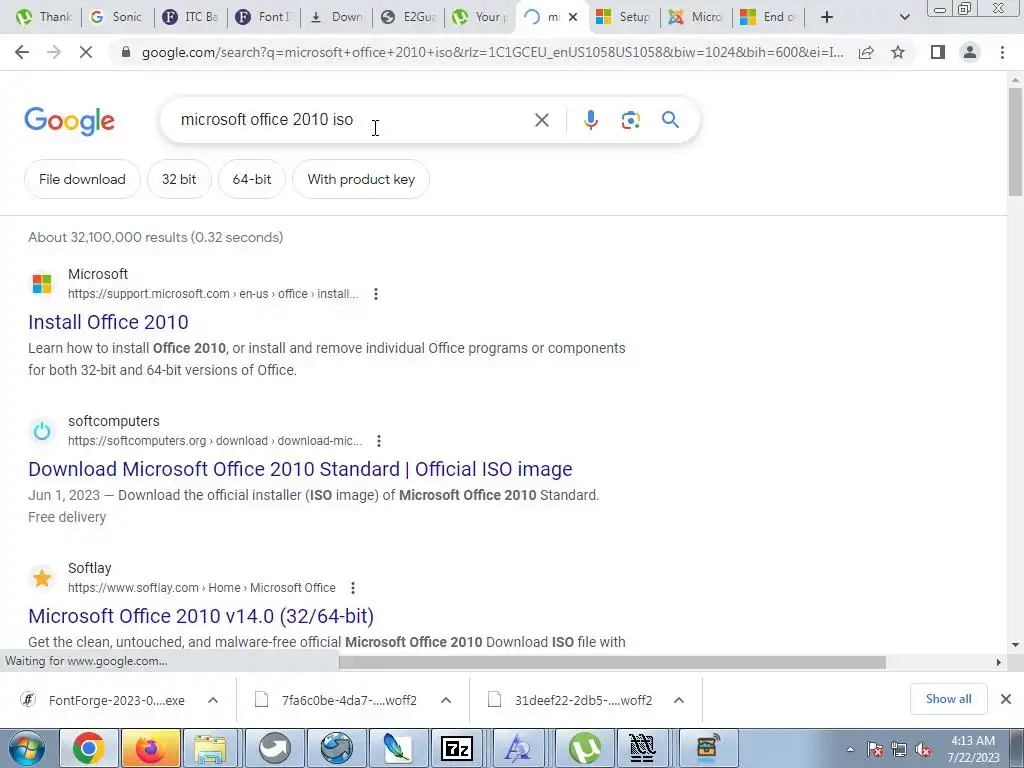Switch to the End o tab
The image size is (1024, 768).
coord(768,17)
